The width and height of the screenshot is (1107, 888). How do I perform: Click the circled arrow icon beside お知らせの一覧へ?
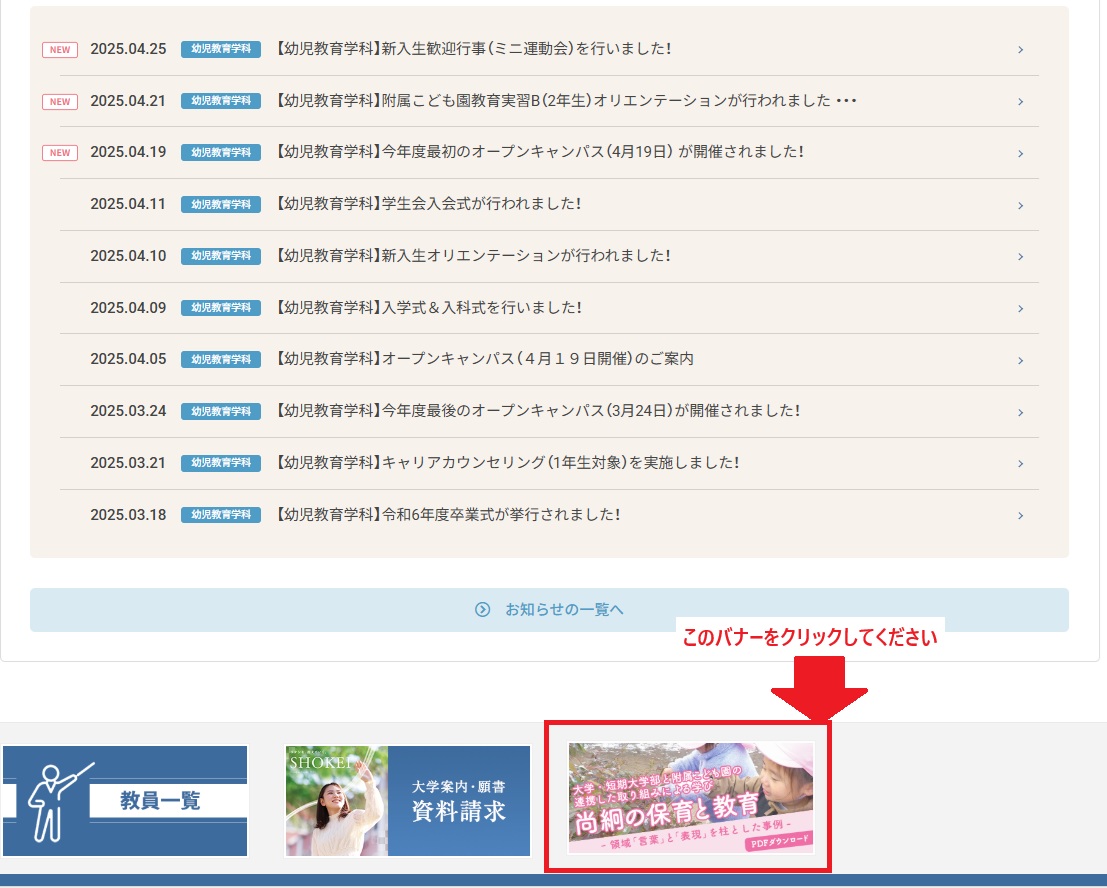point(483,610)
